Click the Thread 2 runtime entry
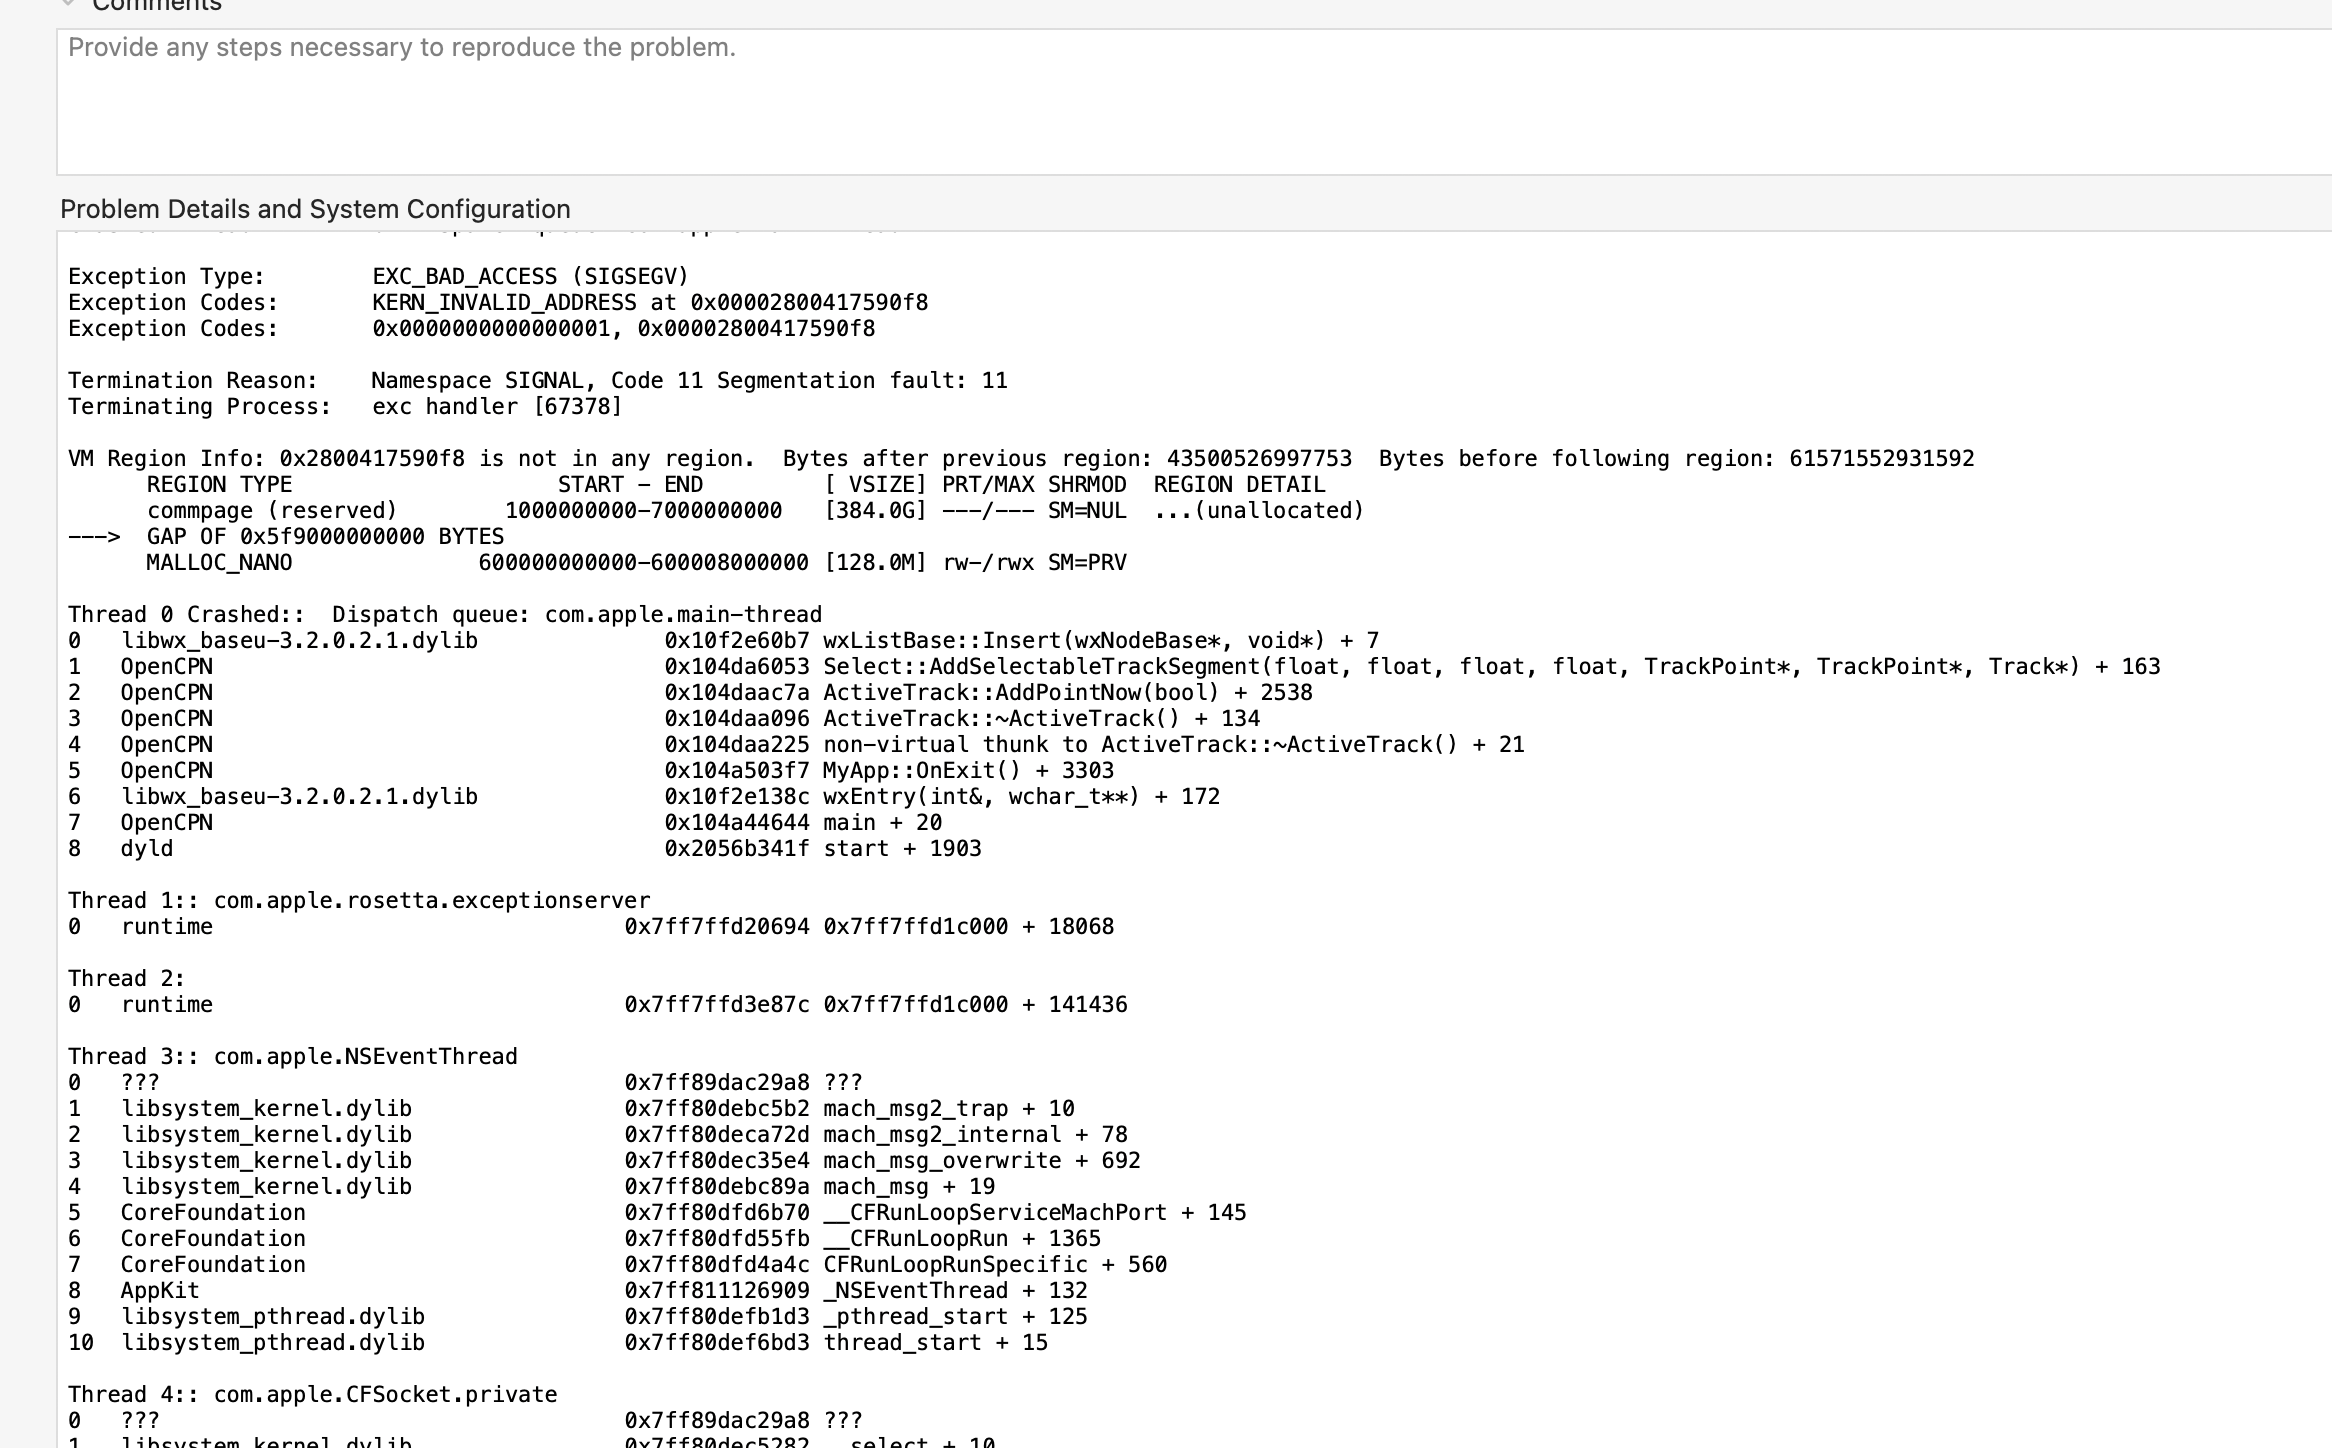The height and width of the screenshot is (1448, 2332). tap(600, 1004)
